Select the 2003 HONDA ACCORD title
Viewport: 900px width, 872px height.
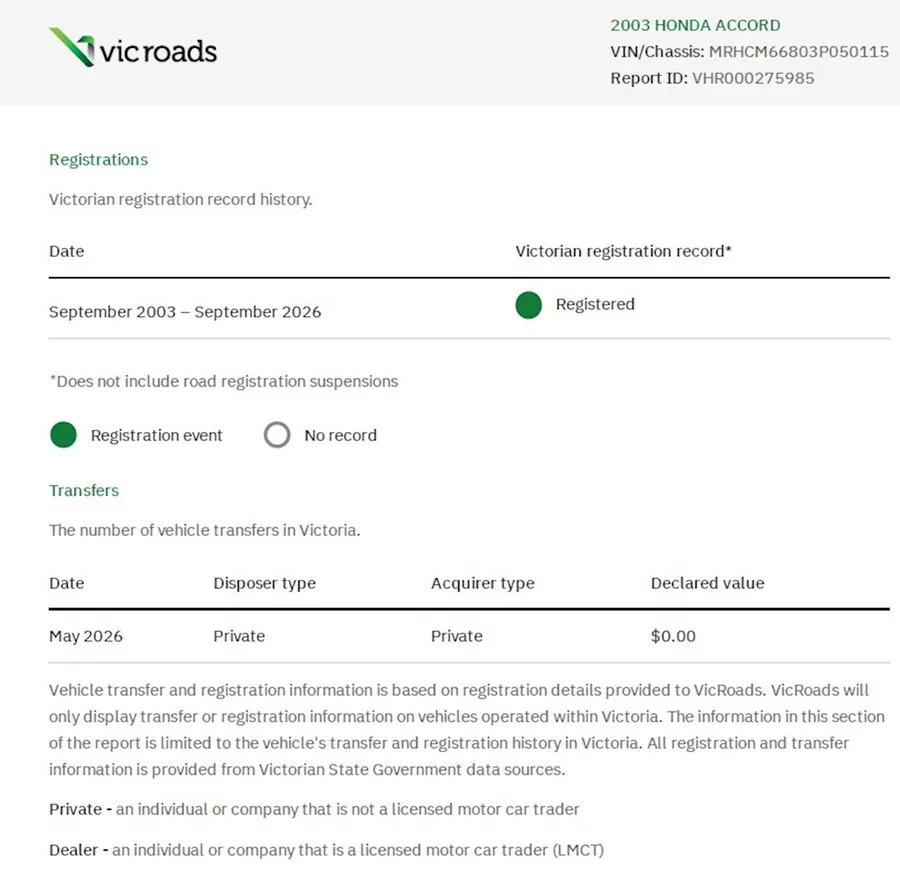pos(695,25)
